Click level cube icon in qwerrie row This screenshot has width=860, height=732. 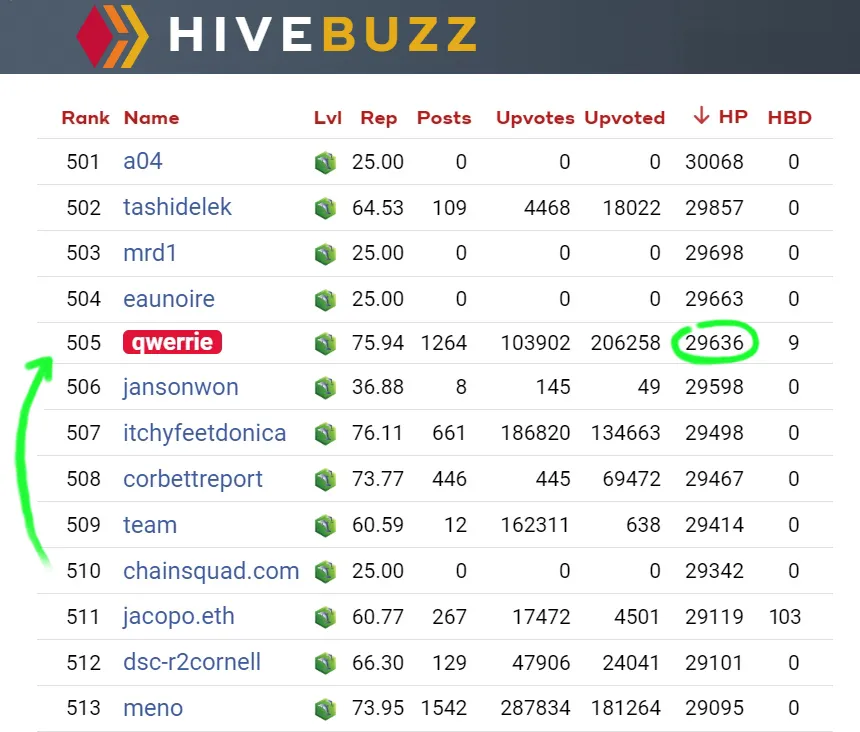coord(325,344)
